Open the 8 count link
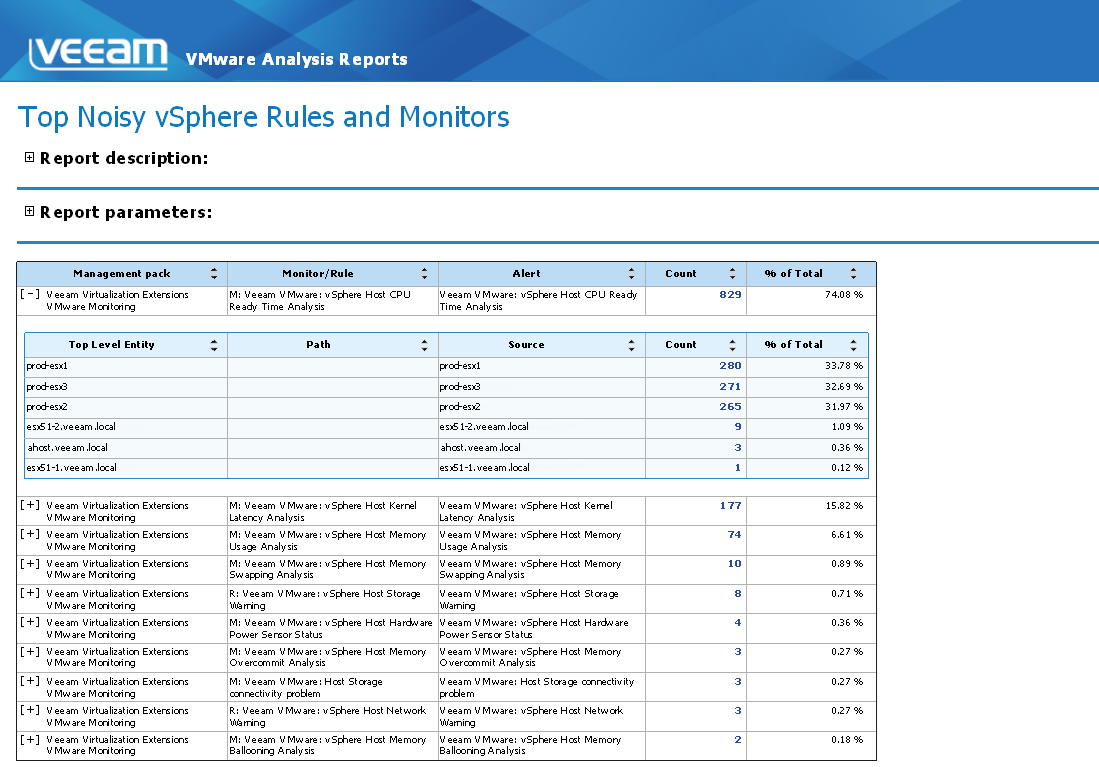The height and width of the screenshot is (767, 1099). (737, 593)
